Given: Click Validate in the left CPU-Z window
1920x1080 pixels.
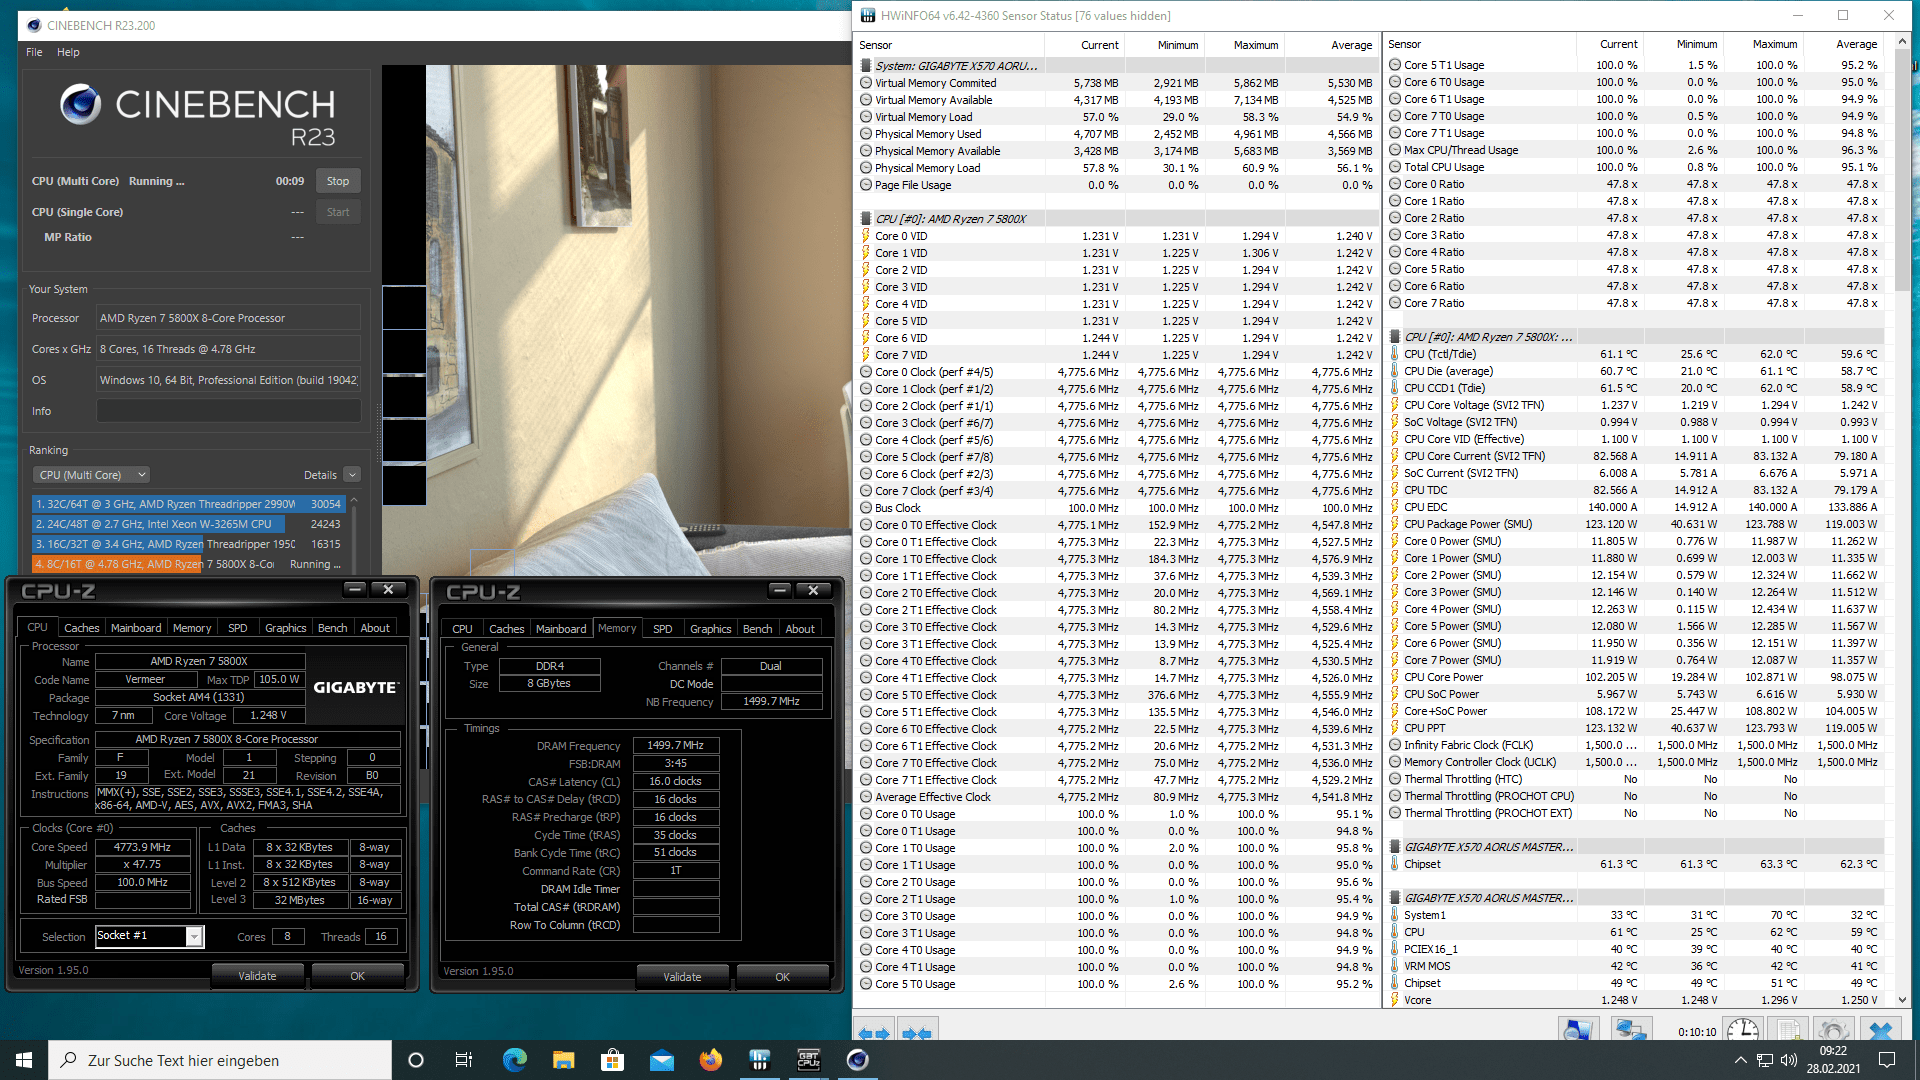Looking at the screenshot, I should (257, 976).
